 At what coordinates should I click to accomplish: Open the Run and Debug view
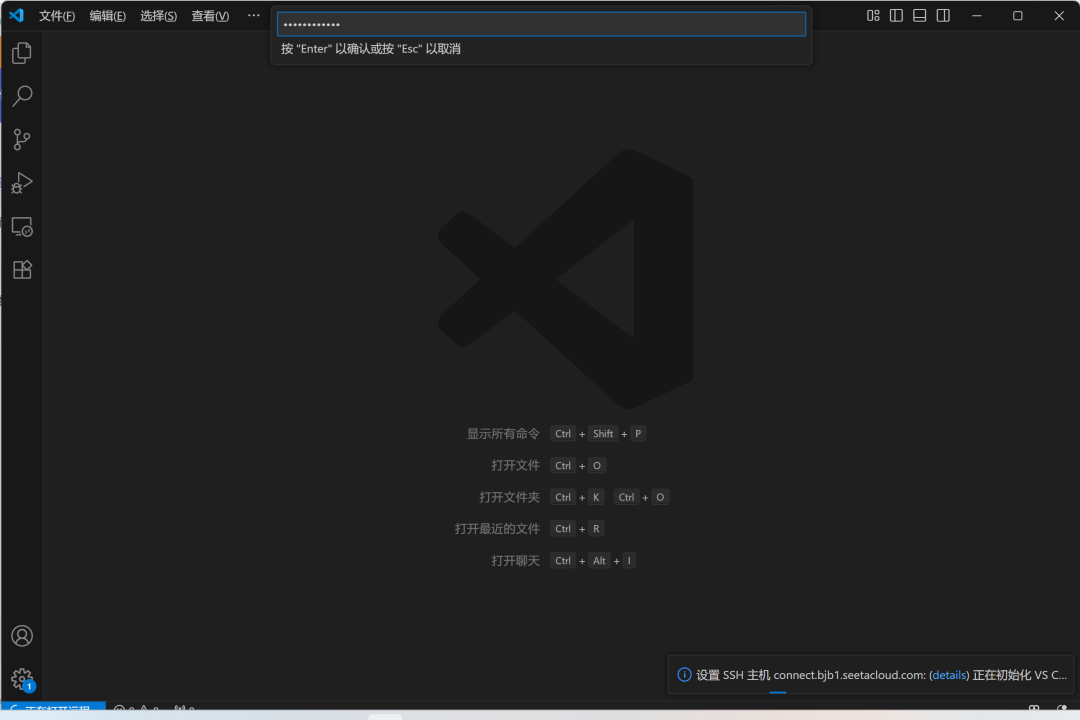coord(22,183)
